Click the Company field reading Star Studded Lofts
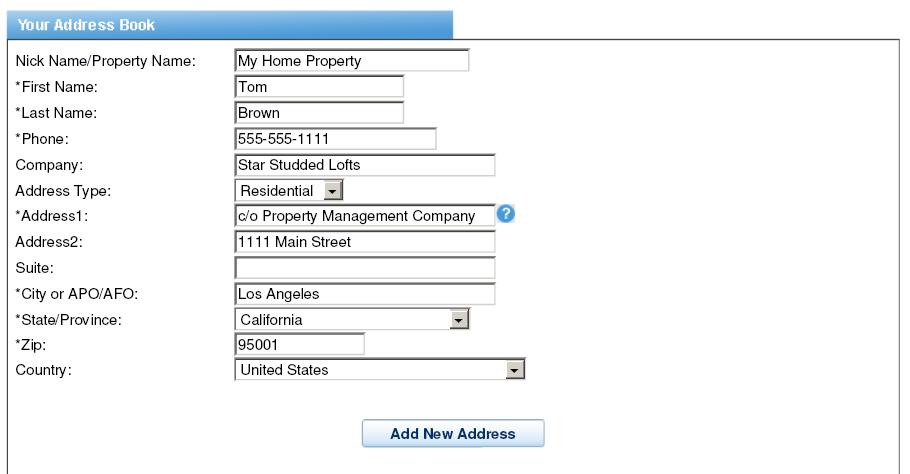The image size is (910, 474). click(364, 165)
